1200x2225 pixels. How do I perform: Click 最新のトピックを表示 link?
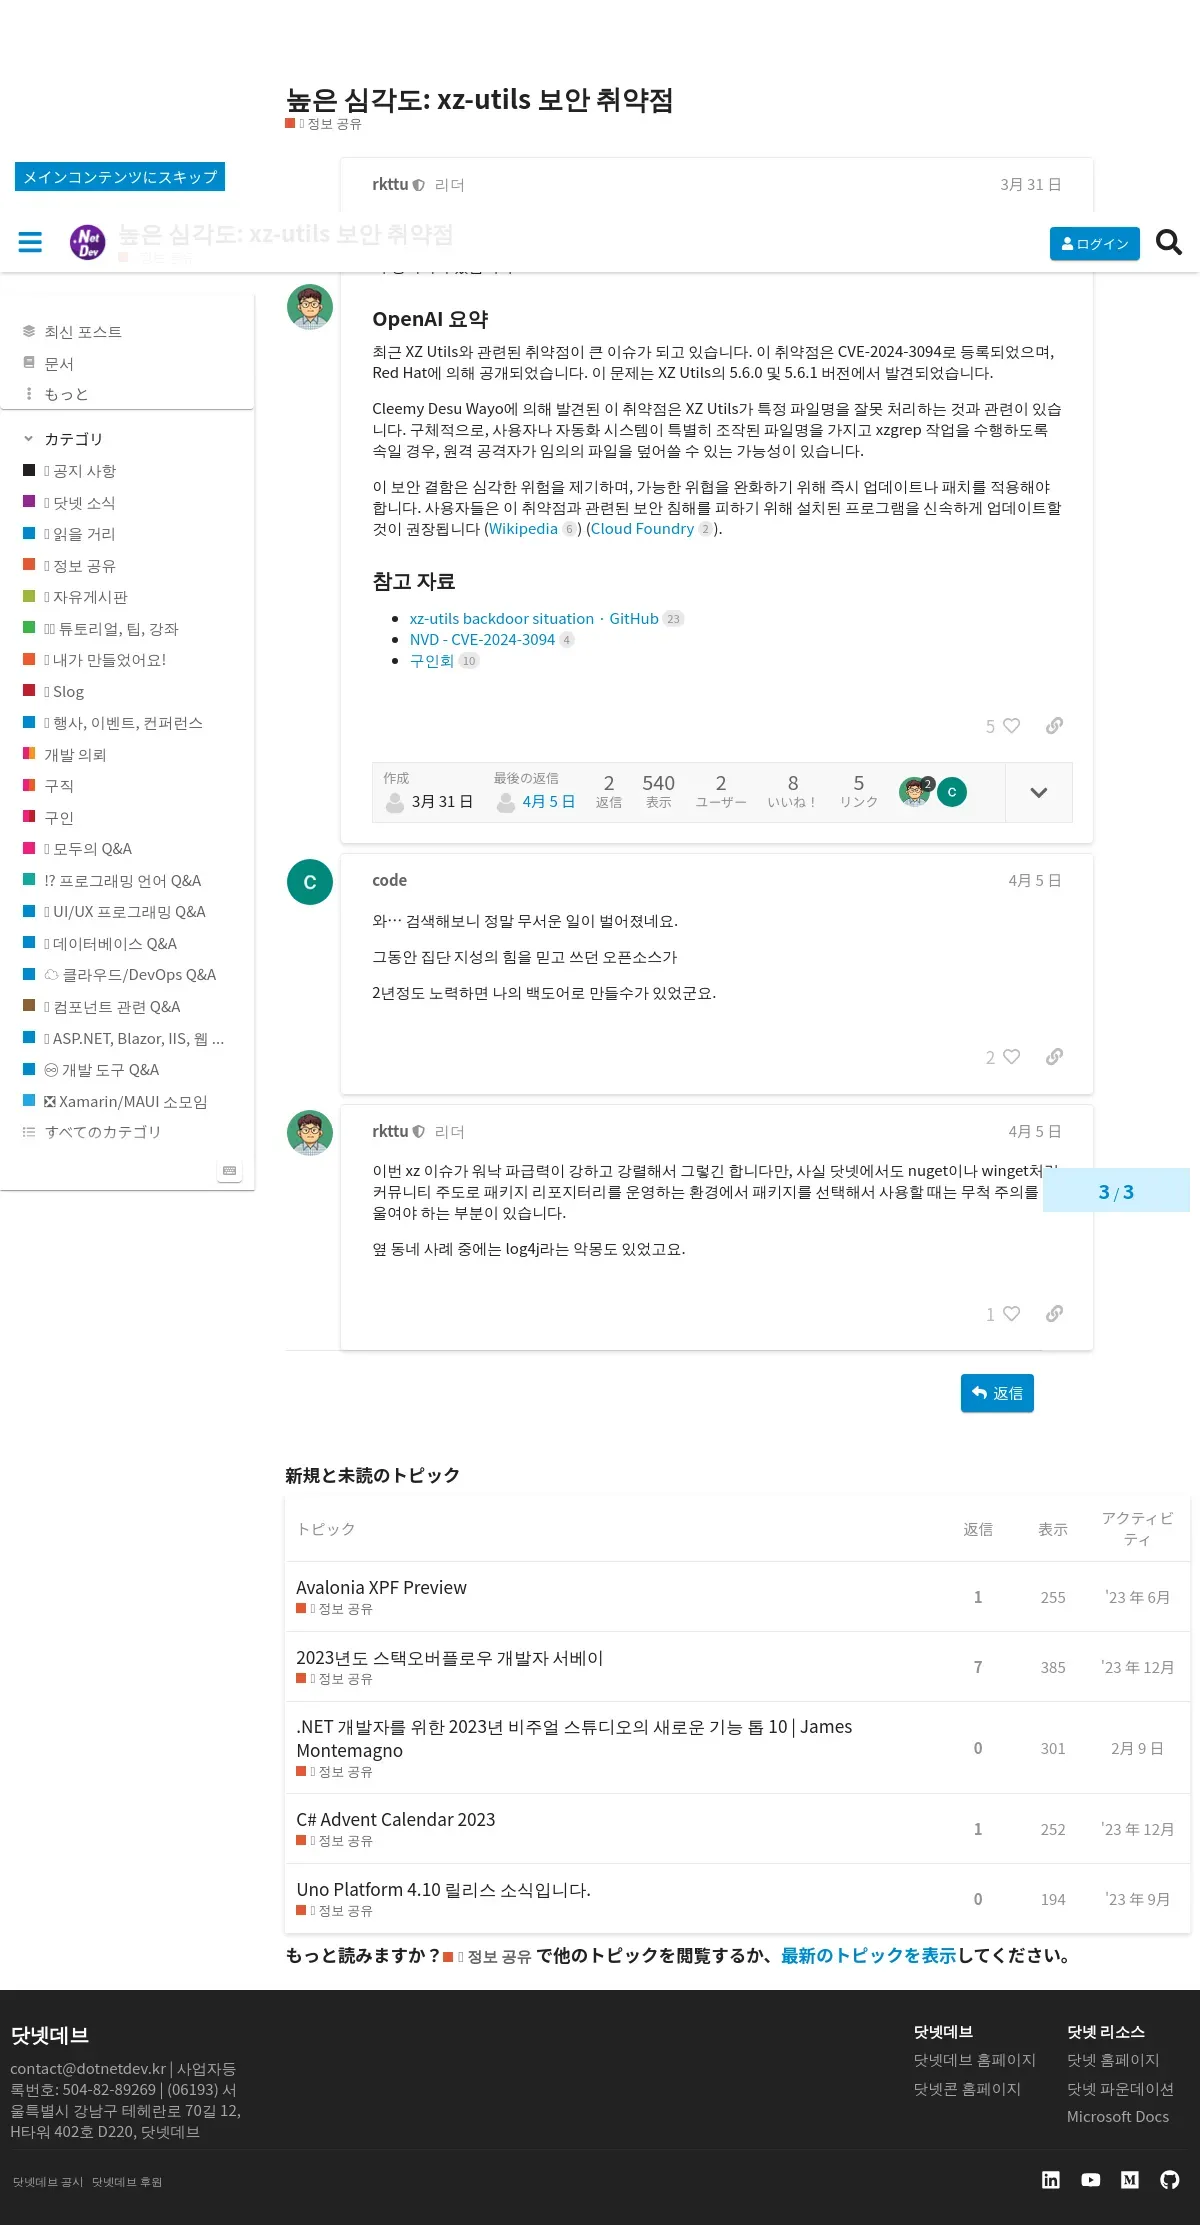click(868, 1956)
